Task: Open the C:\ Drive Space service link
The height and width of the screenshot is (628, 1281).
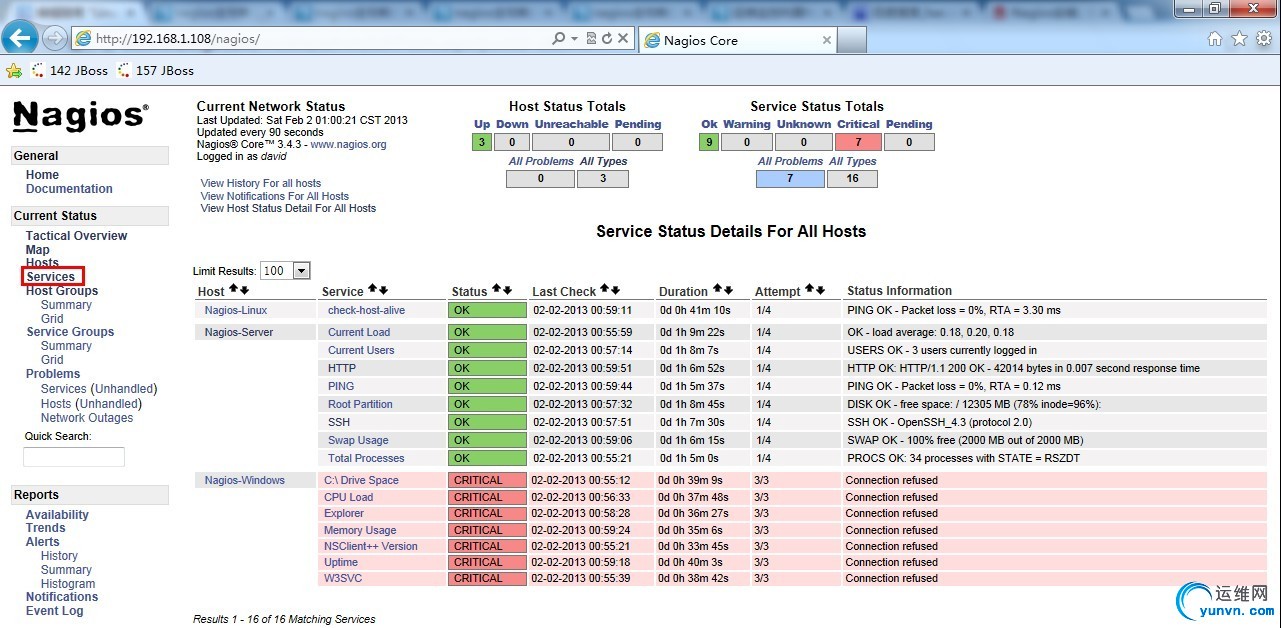Action: [x=361, y=480]
